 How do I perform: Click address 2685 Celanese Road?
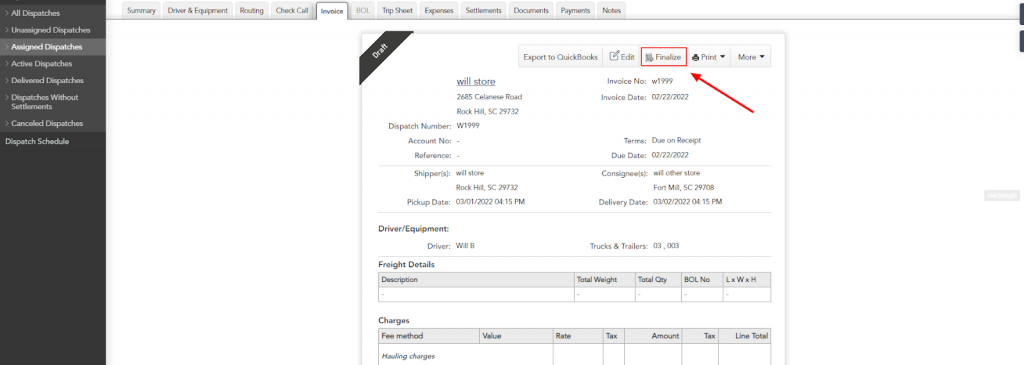click(x=489, y=97)
